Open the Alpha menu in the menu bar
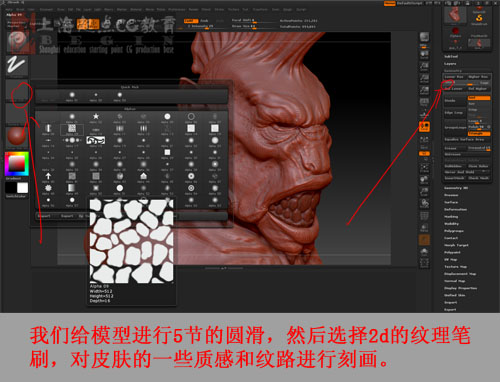Viewport: 500px width, 382px height. pos(9,9)
